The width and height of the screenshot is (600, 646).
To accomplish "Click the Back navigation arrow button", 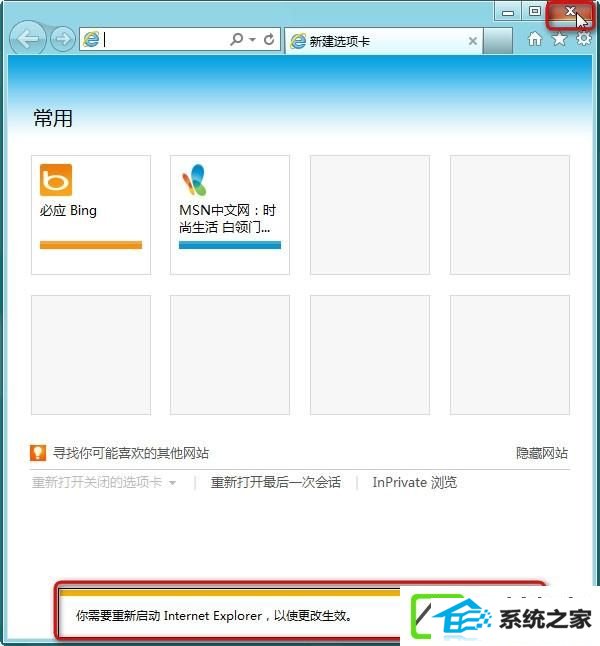I will [x=27, y=39].
